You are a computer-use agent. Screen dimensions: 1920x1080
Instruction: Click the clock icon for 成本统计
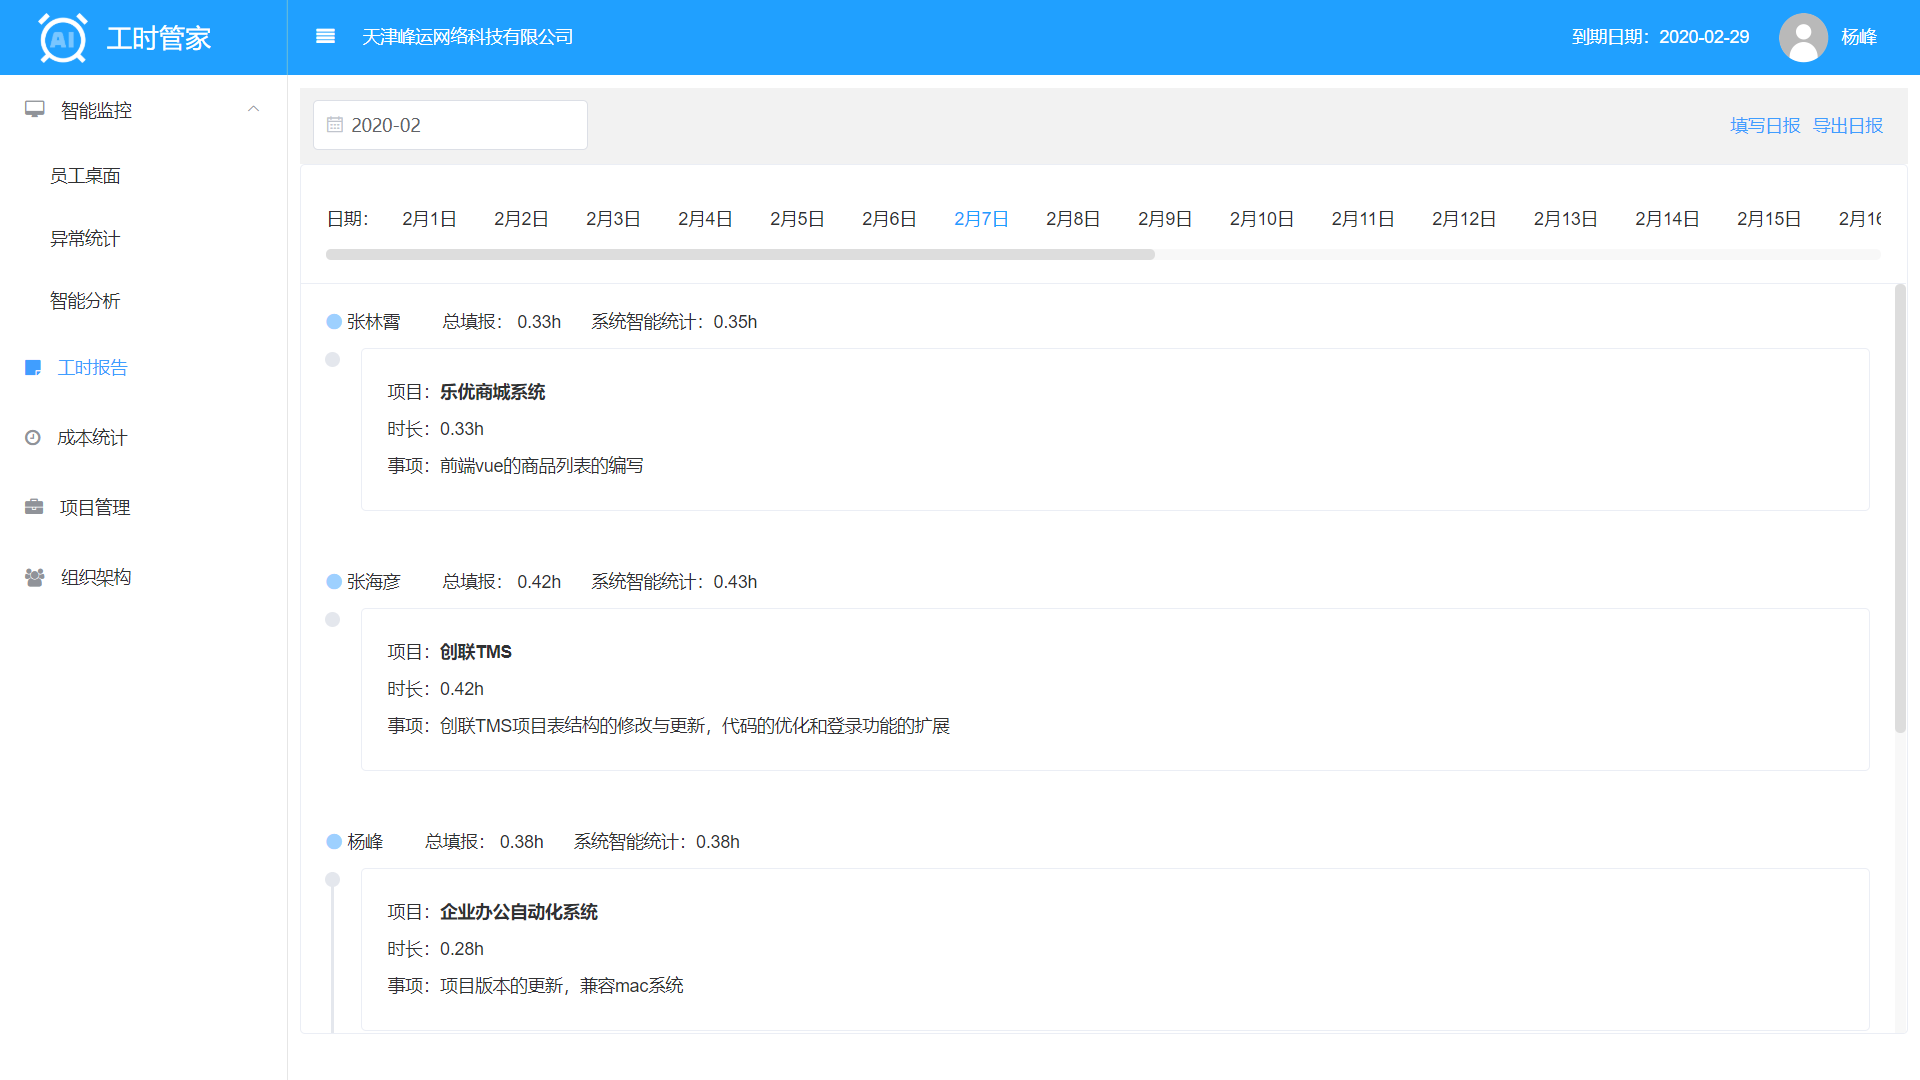click(33, 438)
